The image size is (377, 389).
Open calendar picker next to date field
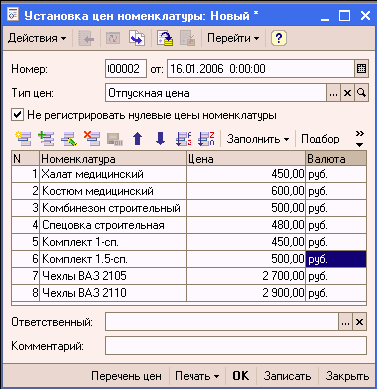361,69
